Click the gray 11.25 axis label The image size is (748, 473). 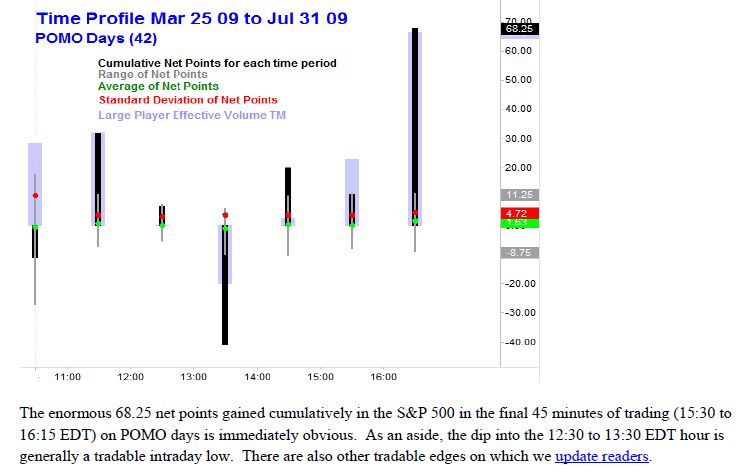(519, 195)
